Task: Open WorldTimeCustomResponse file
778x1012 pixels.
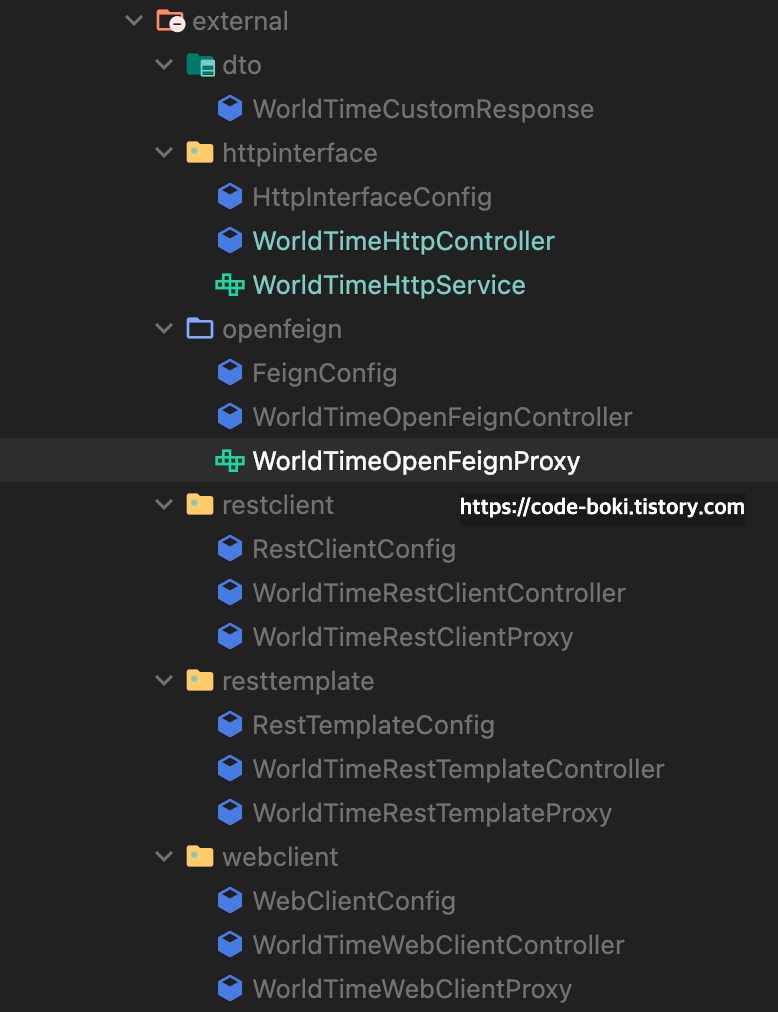Action: 424,109
